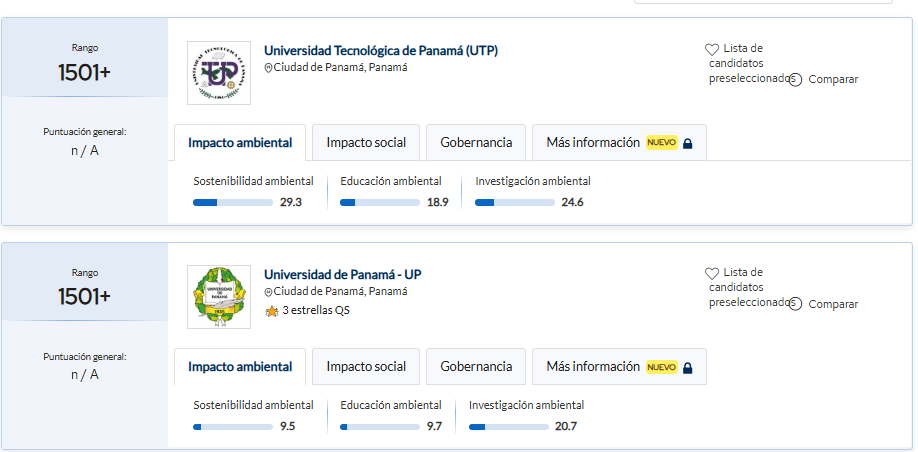Screen dimensions: 918x452
Task: Click the location pin icon under UTP name
Action: (x=268, y=68)
